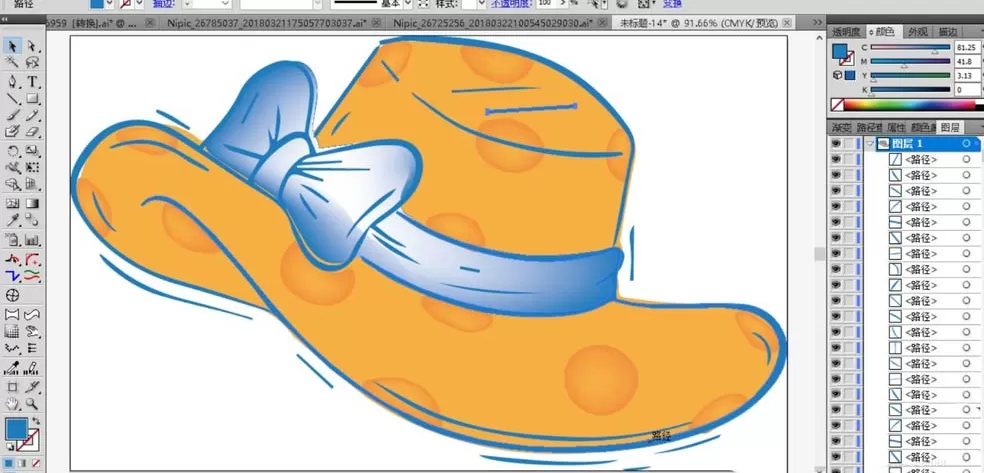Screen dimensions: 984x473
Task: Click the C cyan value field
Action: (966, 48)
